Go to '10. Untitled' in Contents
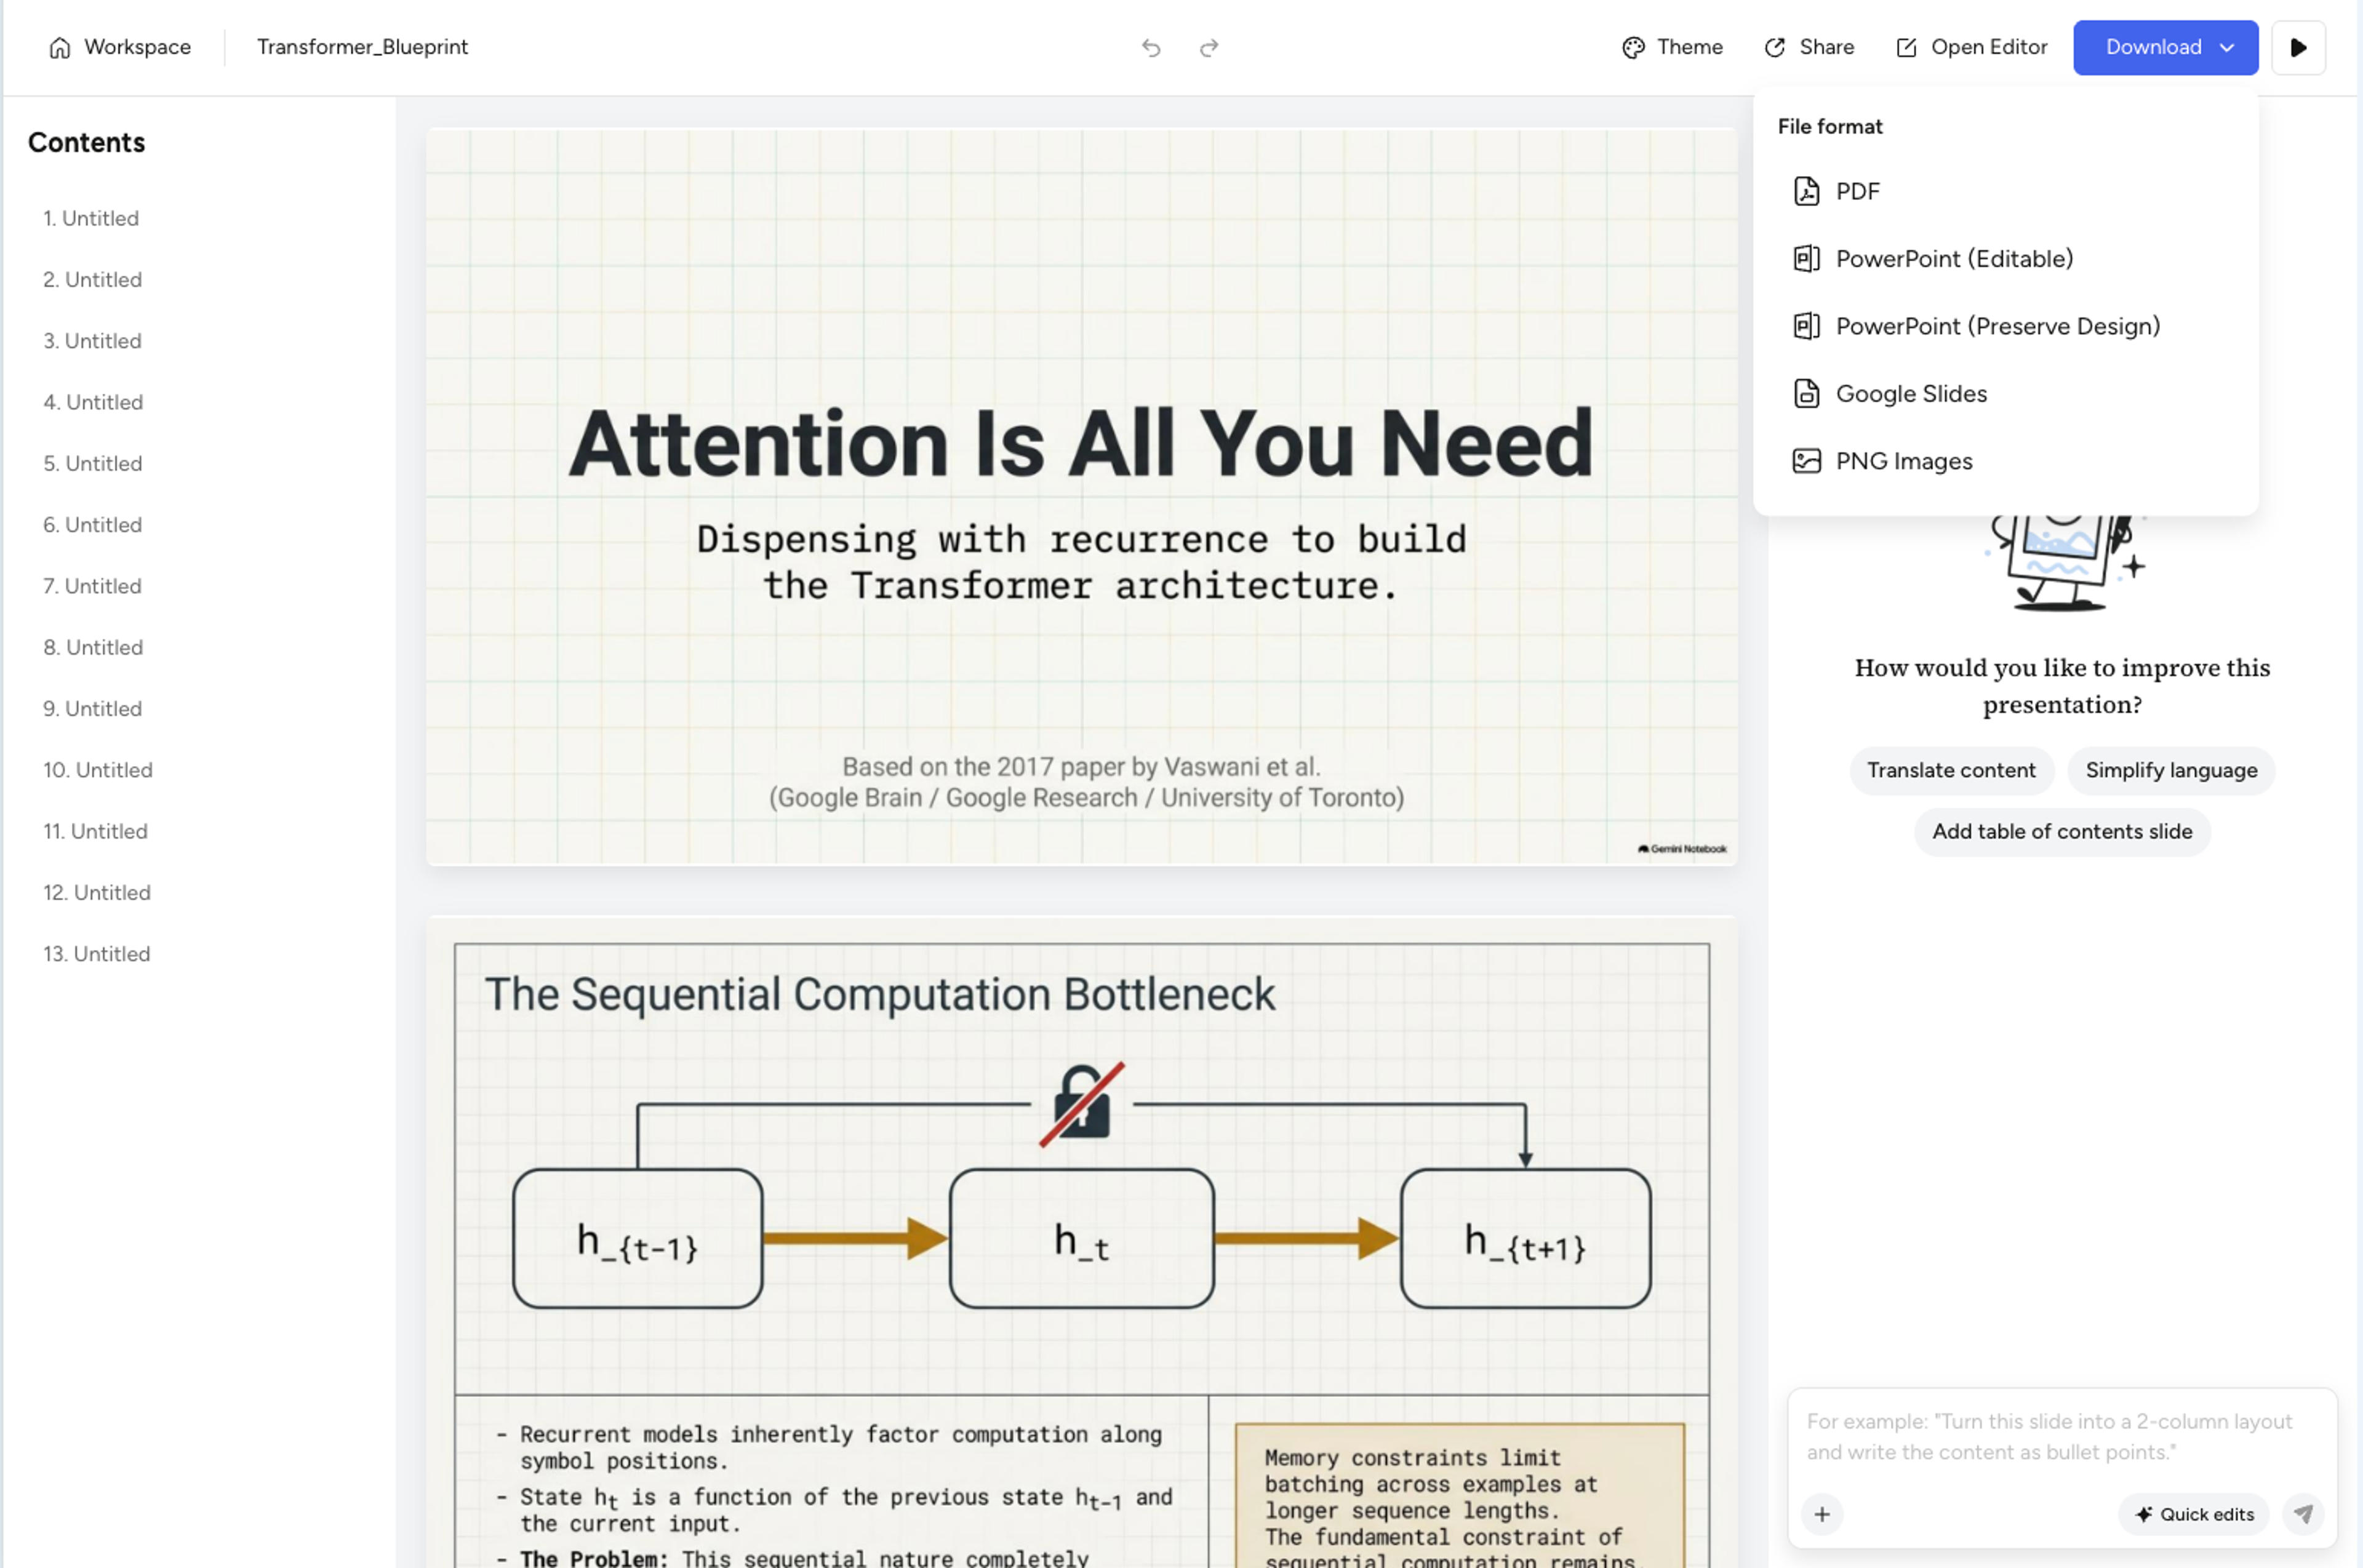Image resolution: width=2363 pixels, height=1568 pixels. point(98,770)
